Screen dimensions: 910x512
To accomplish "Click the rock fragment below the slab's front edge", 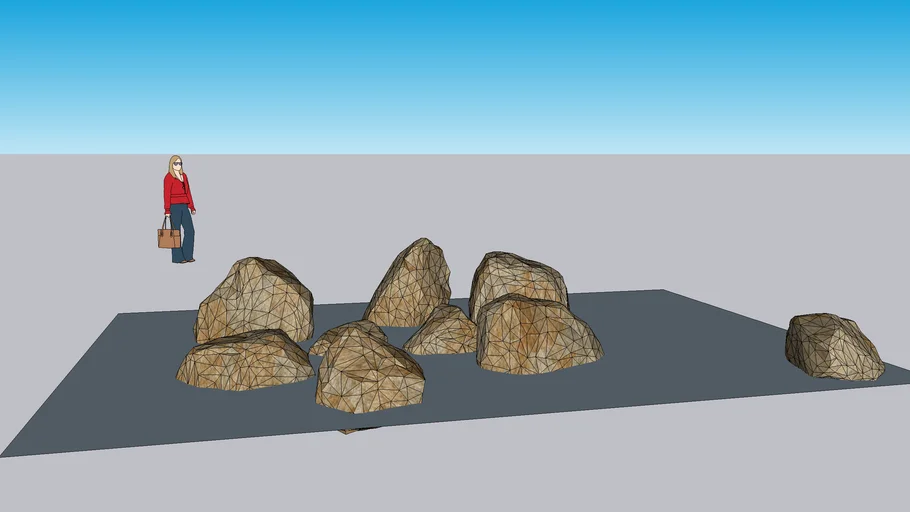I will click(348, 431).
